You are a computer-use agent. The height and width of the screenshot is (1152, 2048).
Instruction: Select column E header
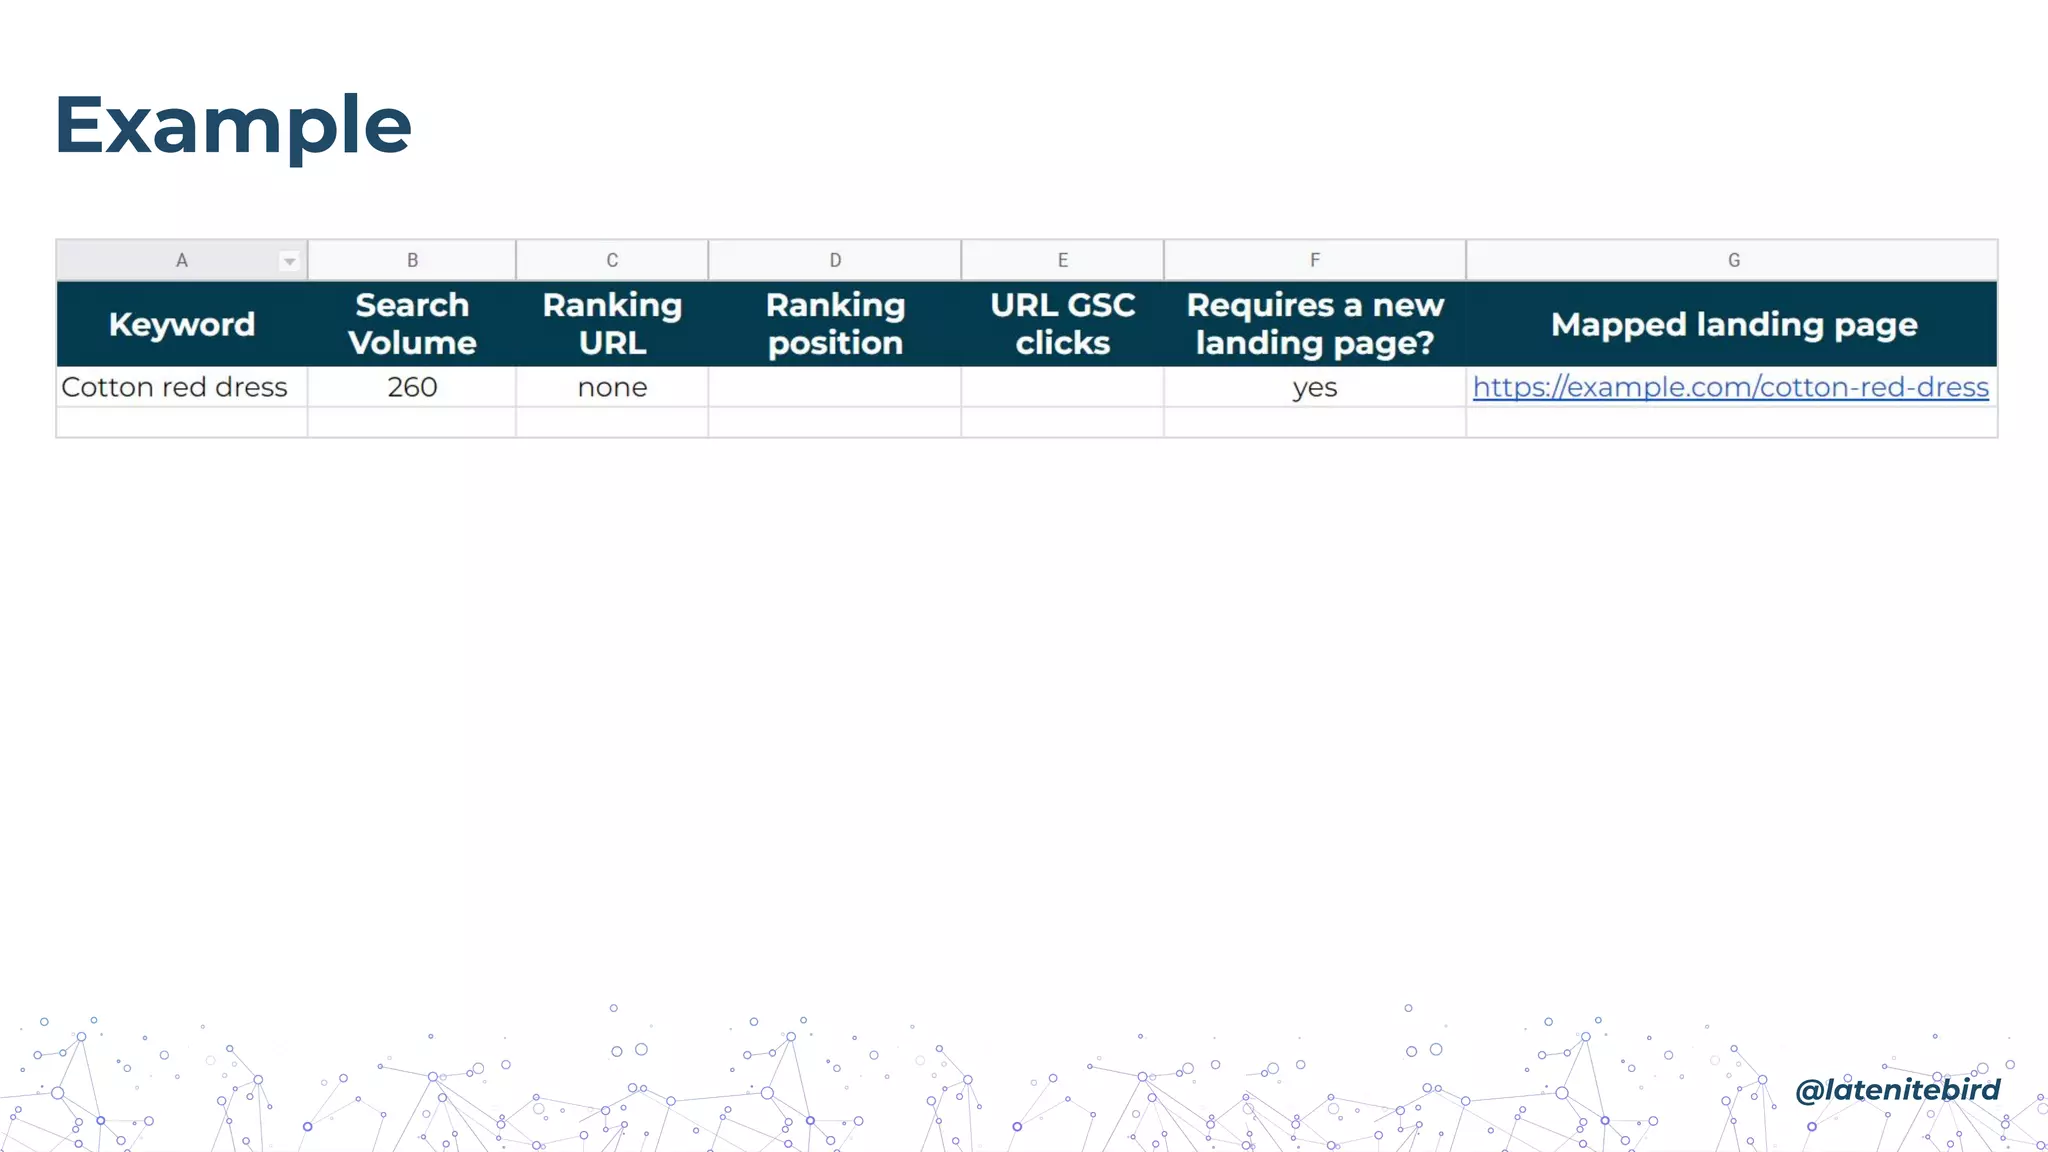point(1062,260)
